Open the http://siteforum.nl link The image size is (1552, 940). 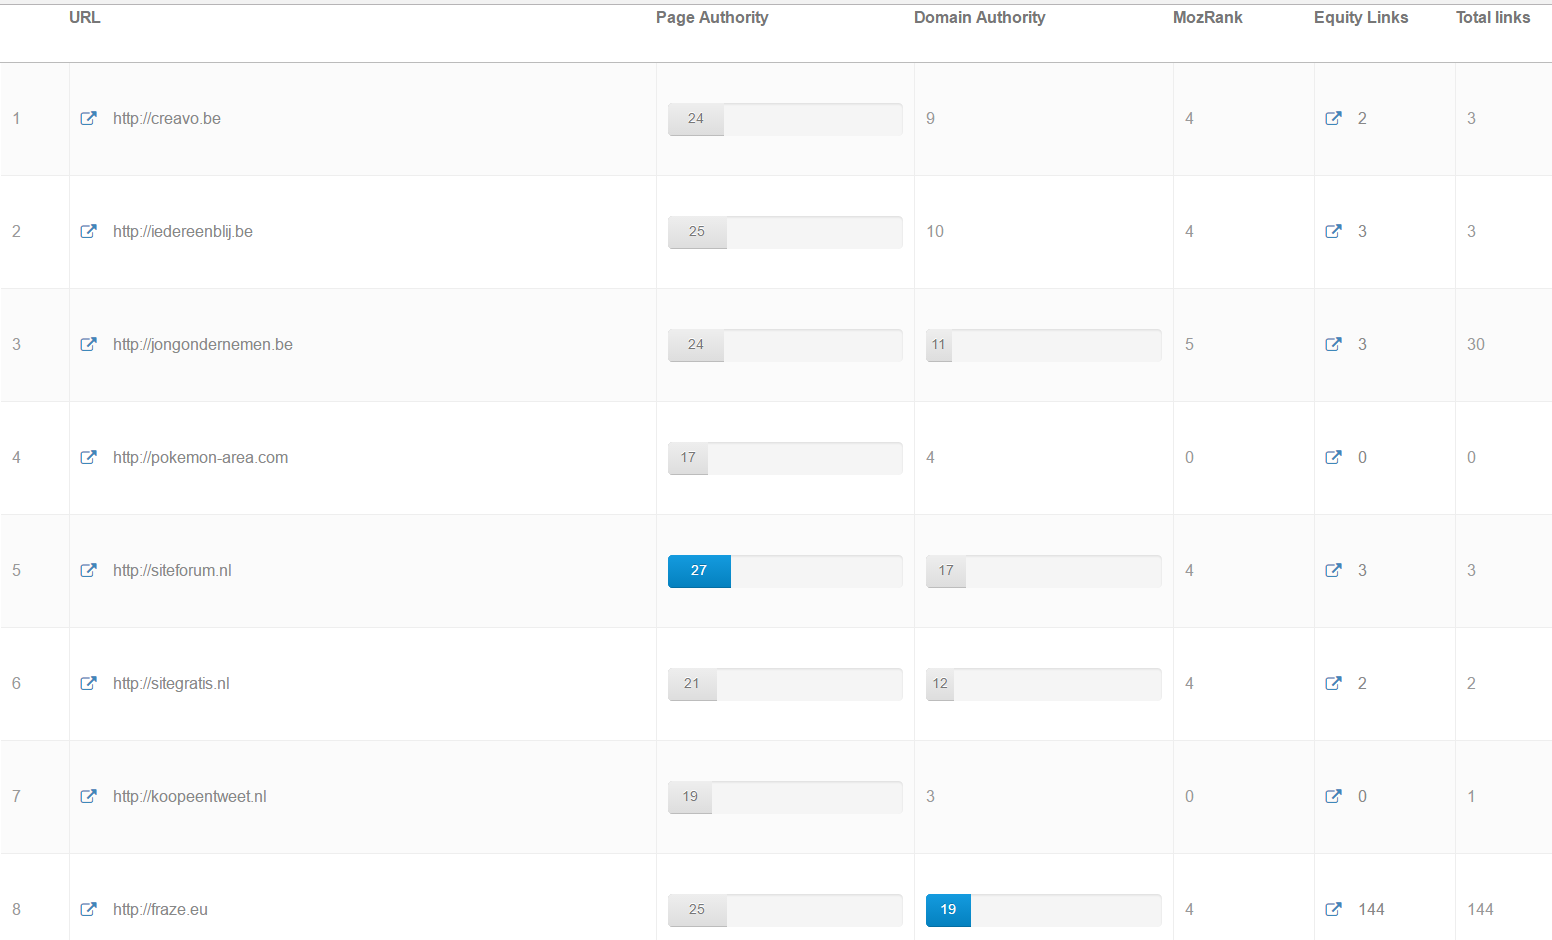coord(172,570)
